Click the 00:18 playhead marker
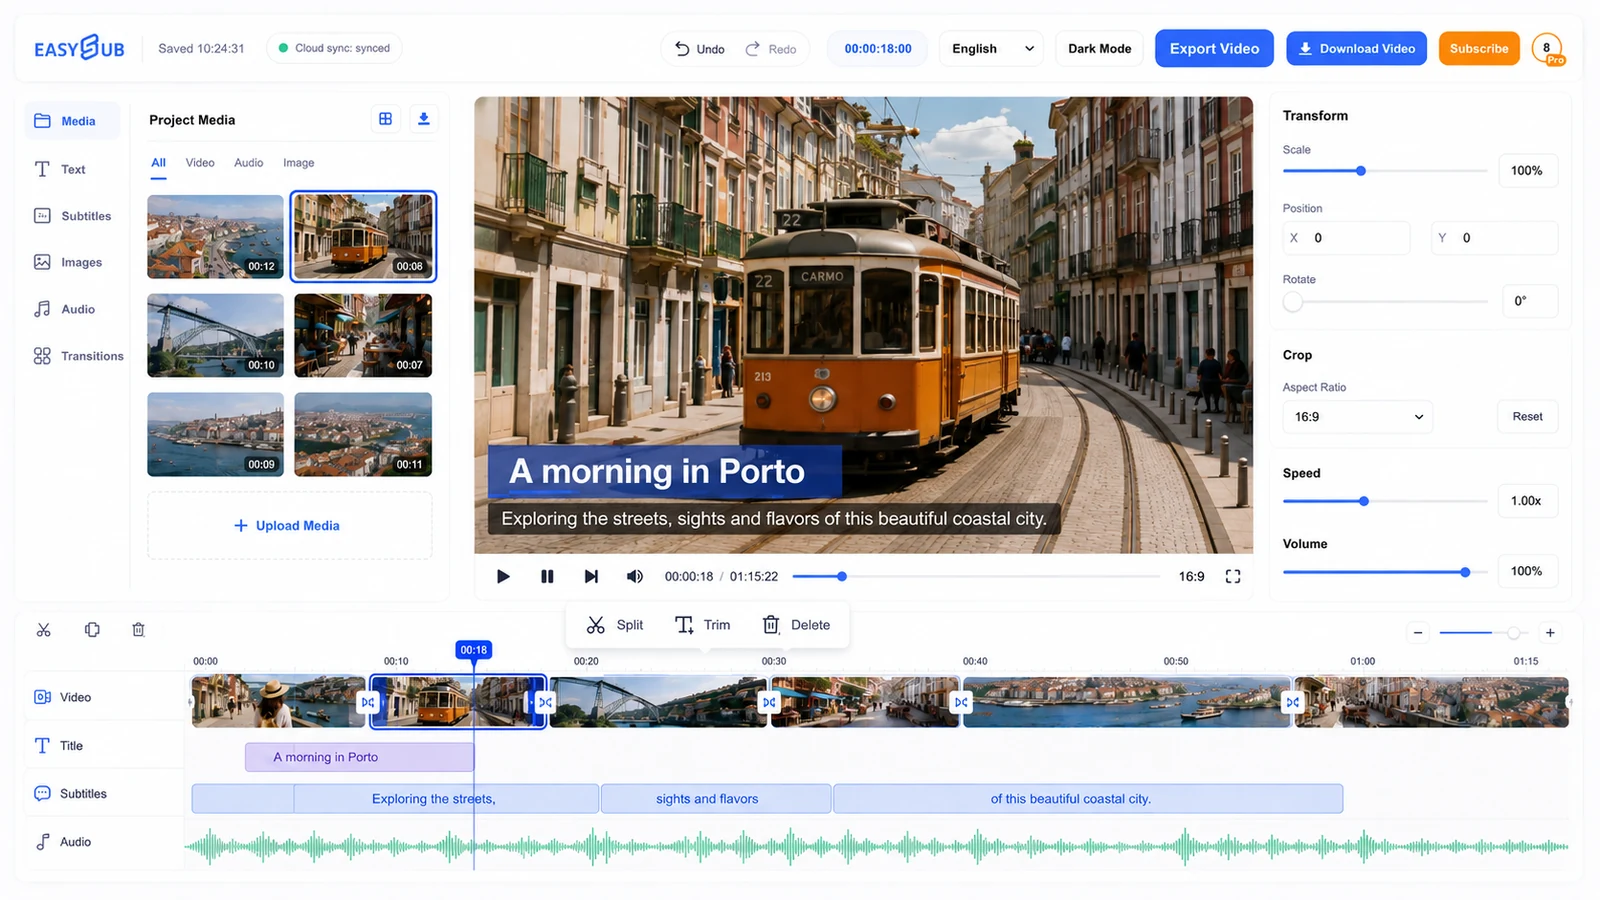1600x900 pixels. click(474, 650)
